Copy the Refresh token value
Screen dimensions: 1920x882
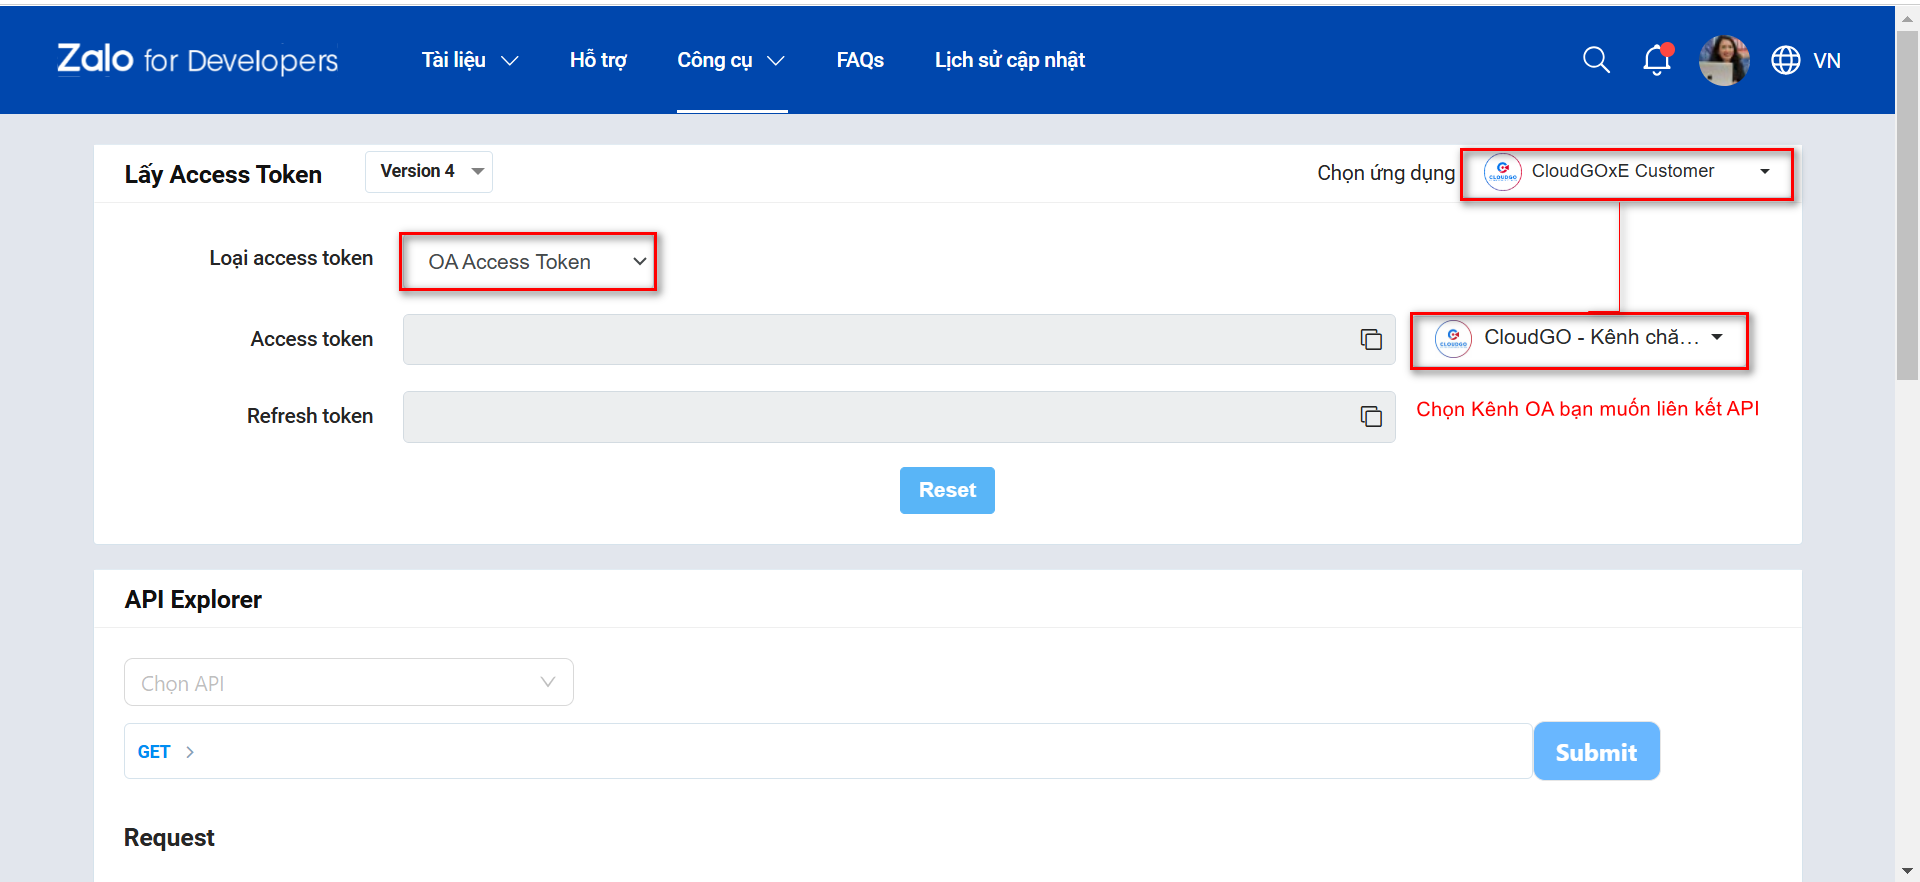1371,417
